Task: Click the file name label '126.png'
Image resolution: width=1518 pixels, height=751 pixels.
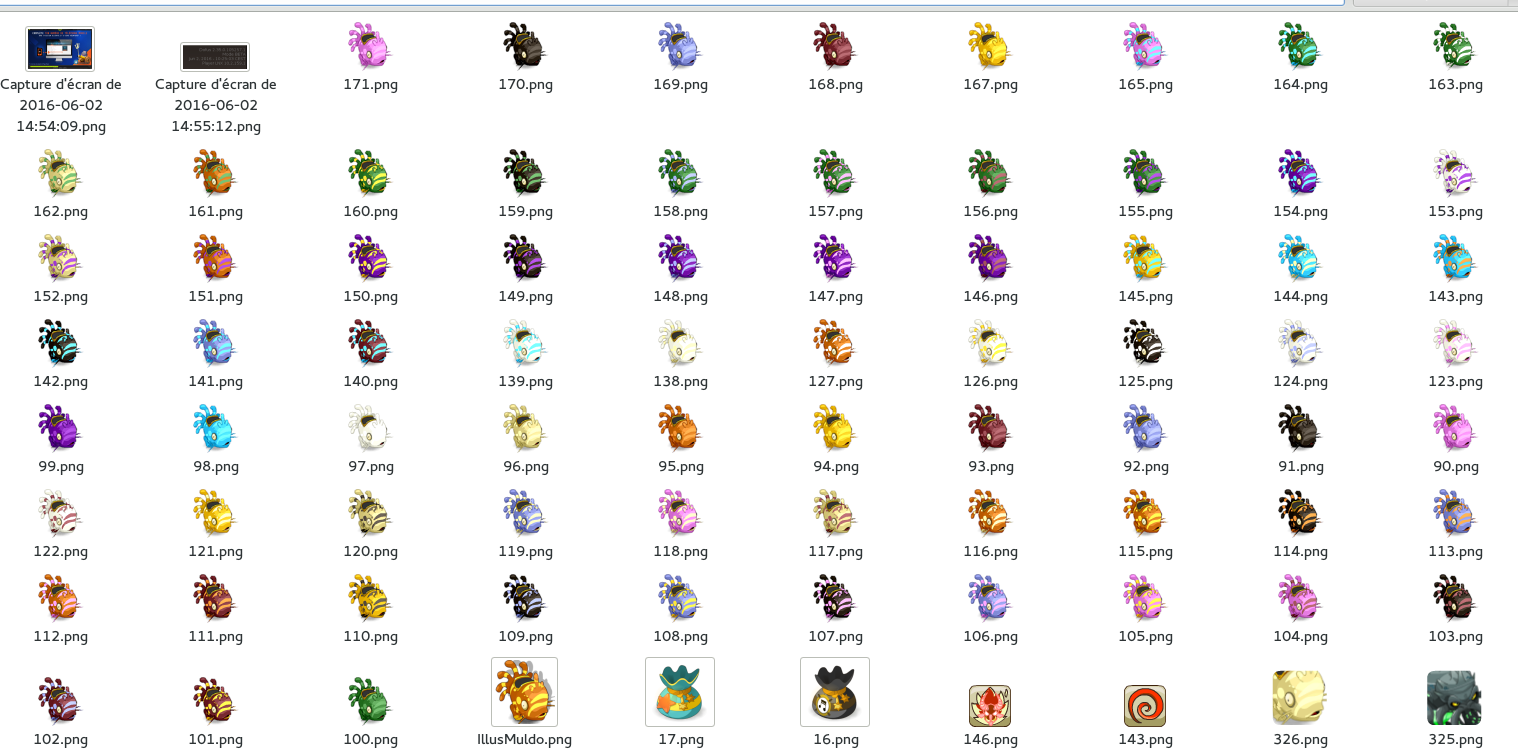Action: 990,381
